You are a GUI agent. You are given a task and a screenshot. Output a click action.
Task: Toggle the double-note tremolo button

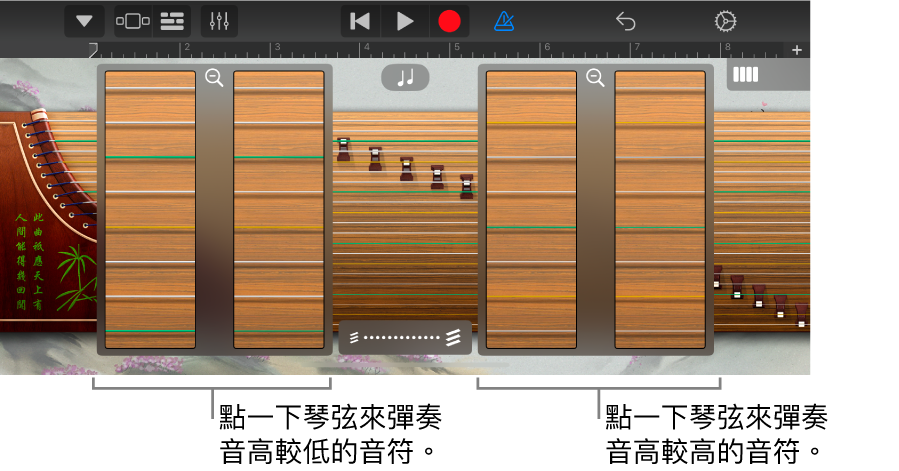tap(405, 77)
